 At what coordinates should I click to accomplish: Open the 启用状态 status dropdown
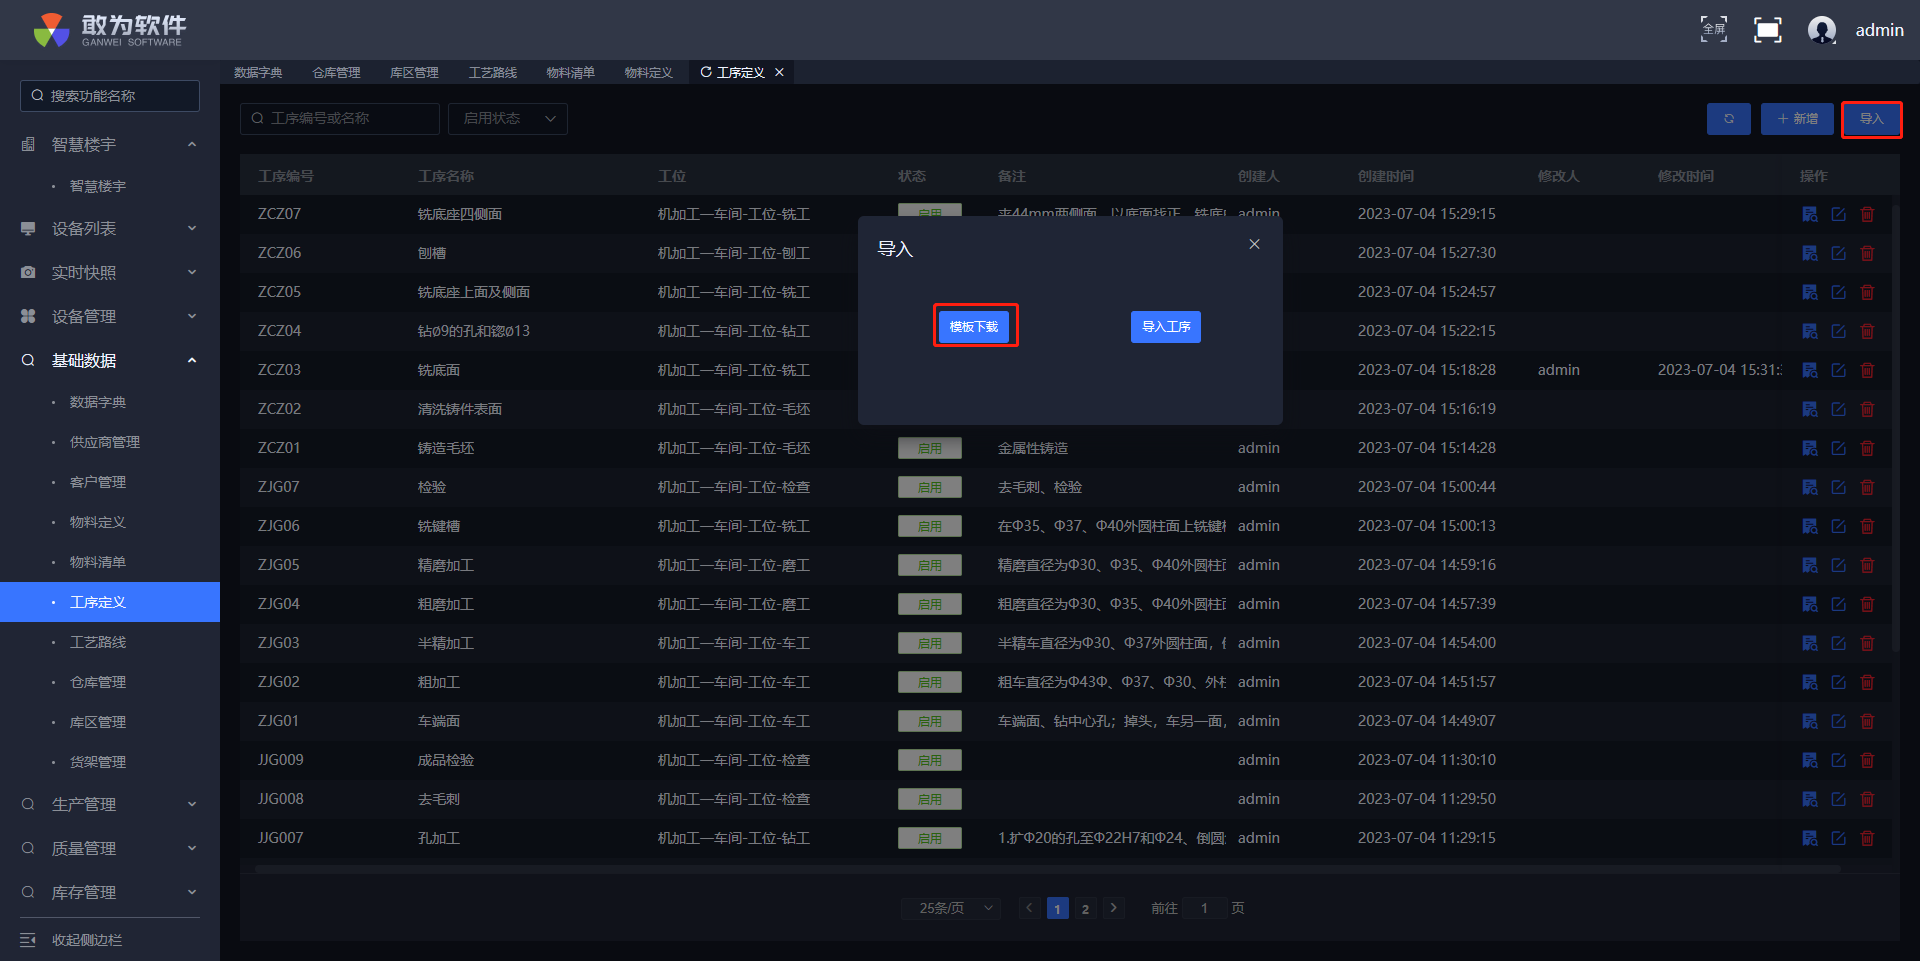pos(508,119)
